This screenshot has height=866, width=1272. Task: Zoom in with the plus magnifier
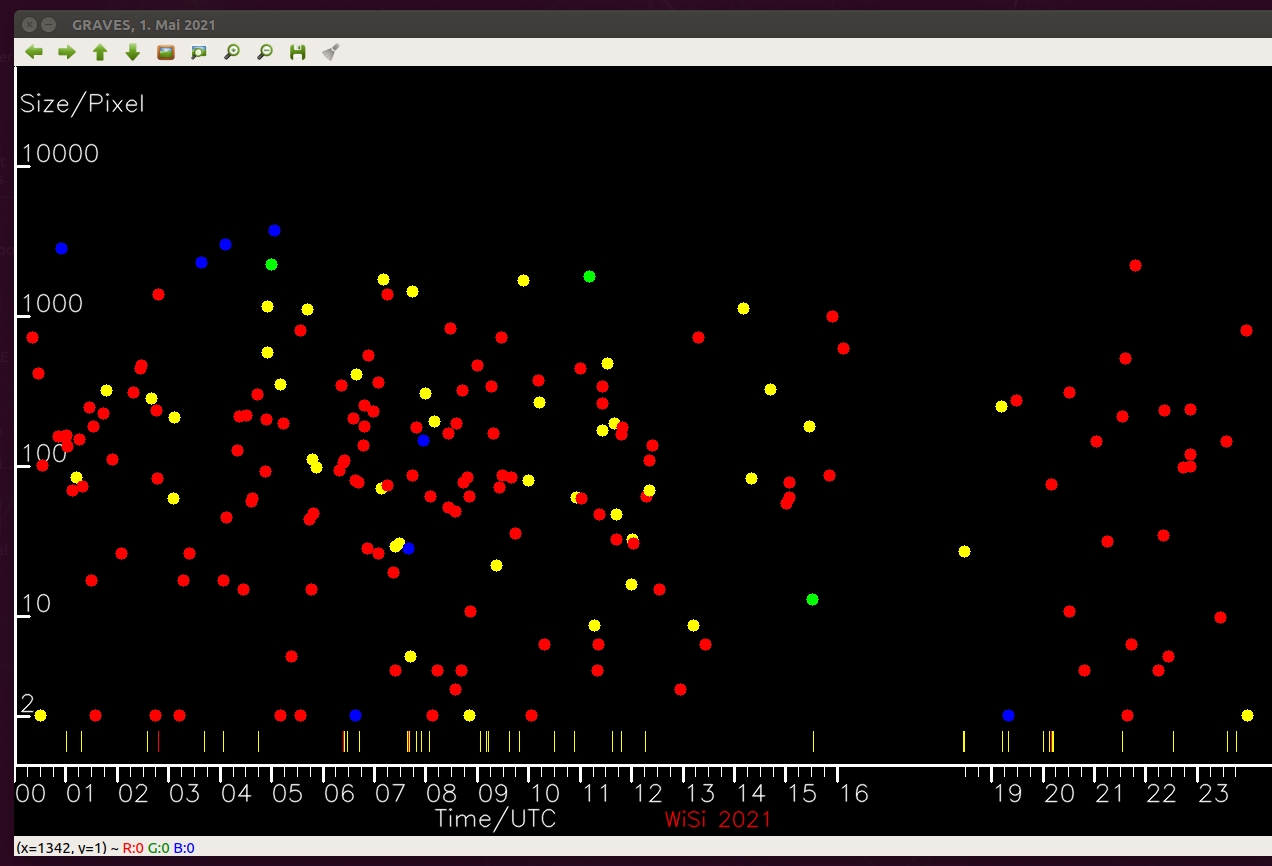(x=232, y=52)
